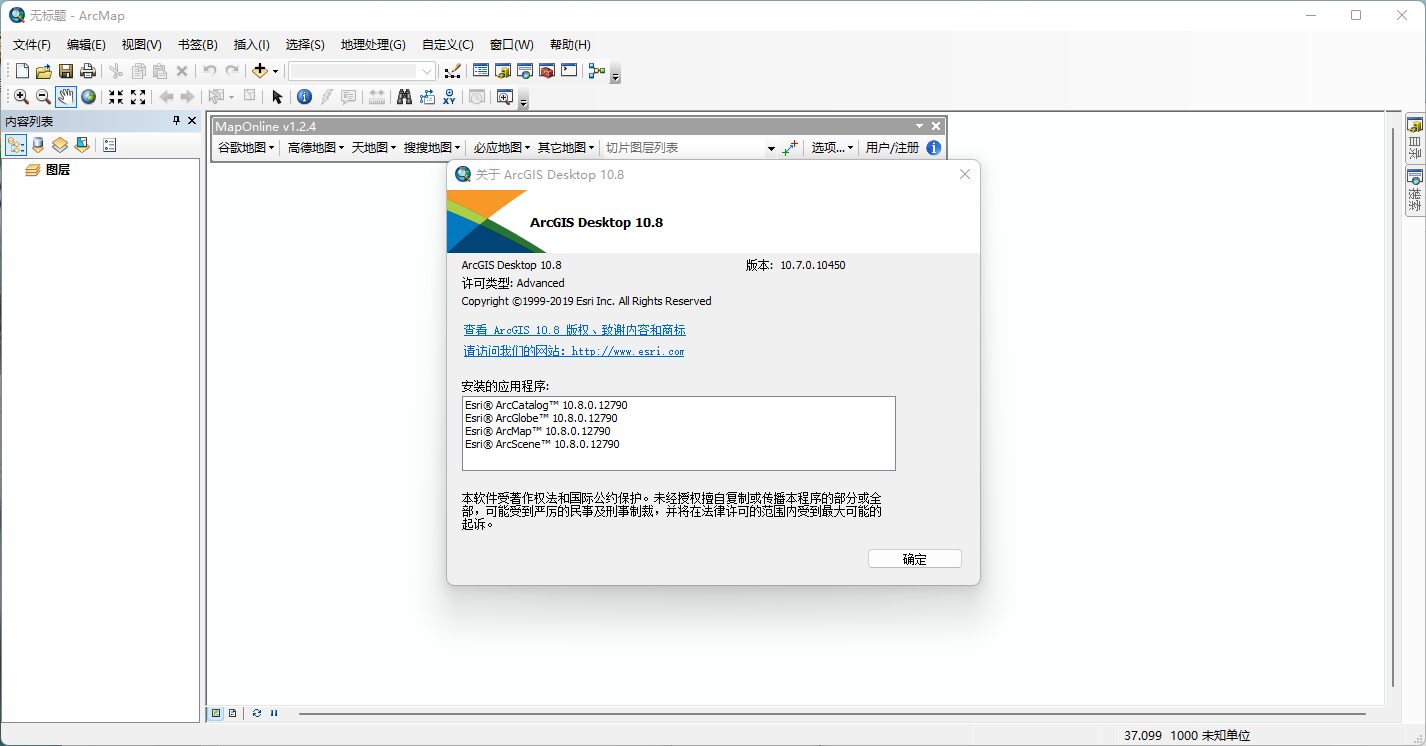Select the Pan hand tool
The image size is (1426, 746).
tap(65, 97)
